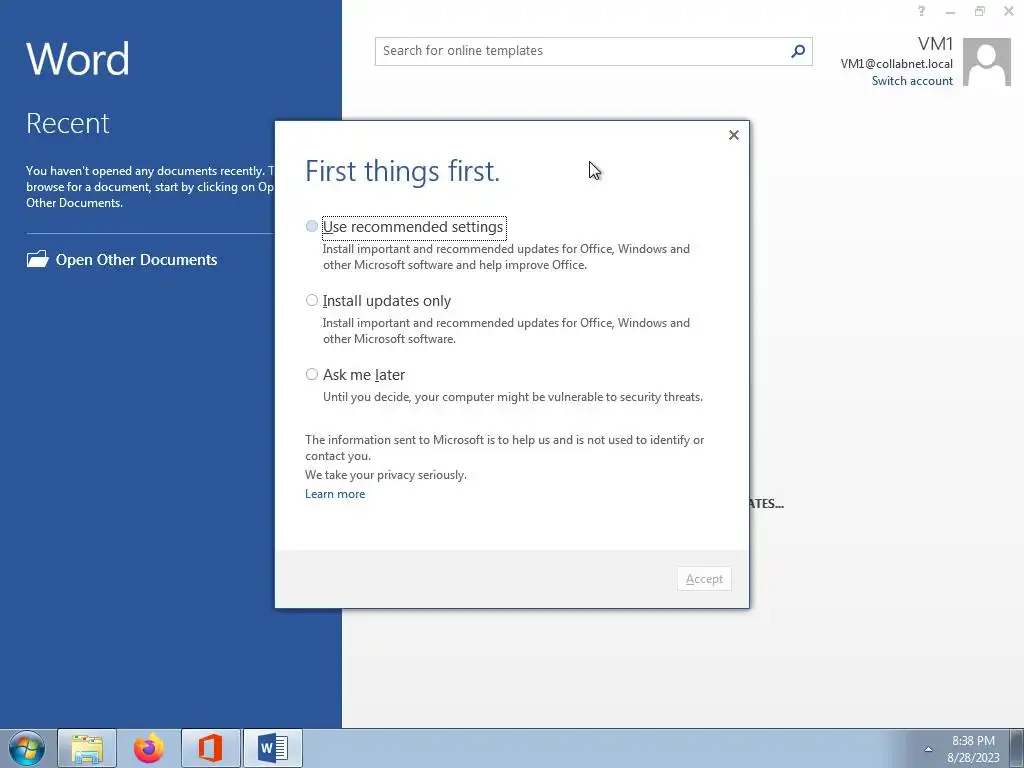Image resolution: width=1024 pixels, height=768 pixels.
Task: Click the folder icon beside Open Other Documents
Action: pyautogui.click(x=37, y=259)
